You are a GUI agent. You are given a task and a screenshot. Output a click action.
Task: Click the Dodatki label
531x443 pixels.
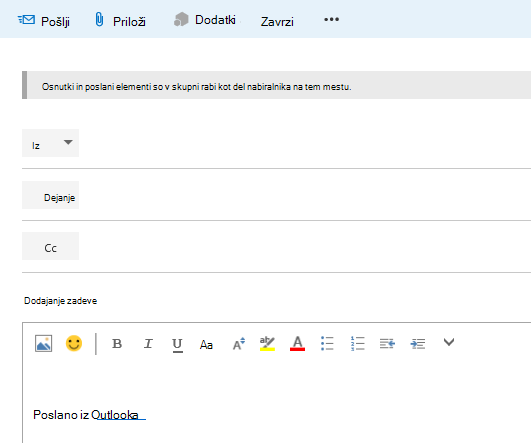click(x=215, y=20)
